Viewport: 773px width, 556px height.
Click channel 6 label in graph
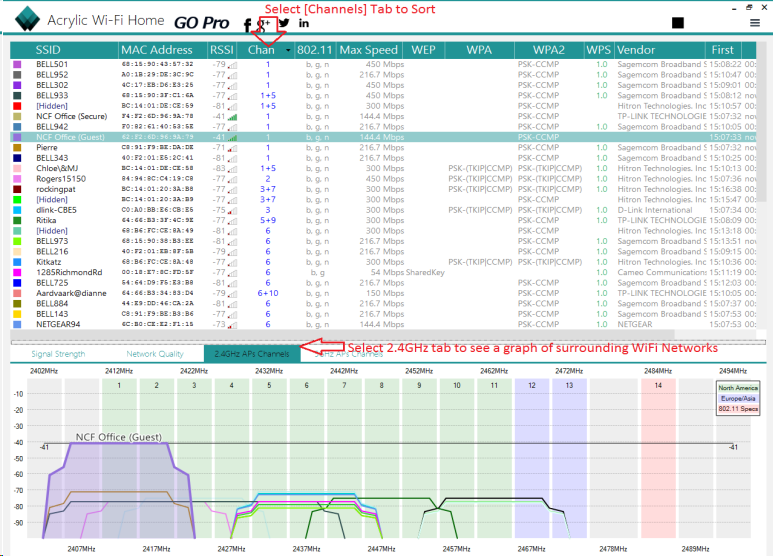307,385
